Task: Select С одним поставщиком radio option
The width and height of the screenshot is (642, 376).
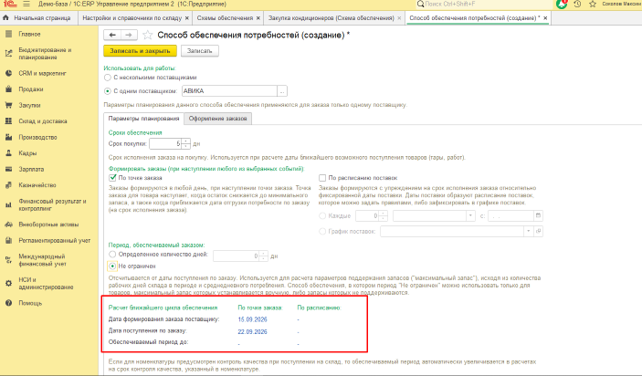Action: [x=107, y=91]
